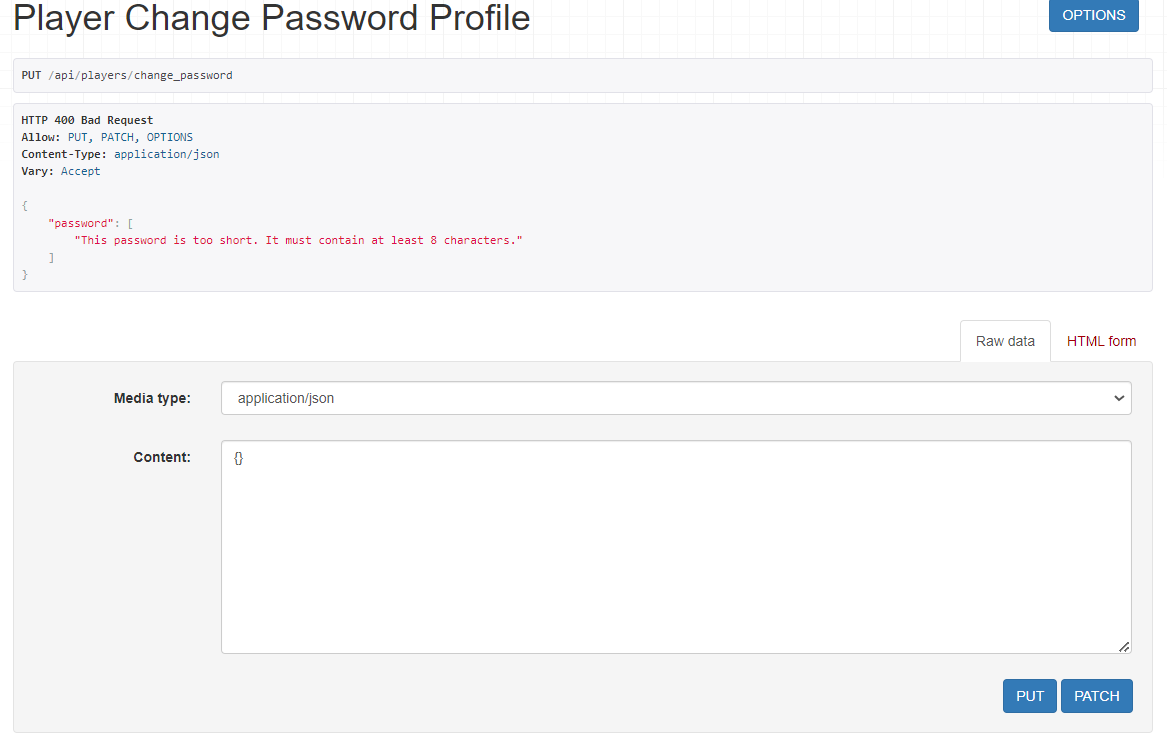Click the empty braces in Content box
Viewport: 1167px width, 749px height.
point(238,457)
